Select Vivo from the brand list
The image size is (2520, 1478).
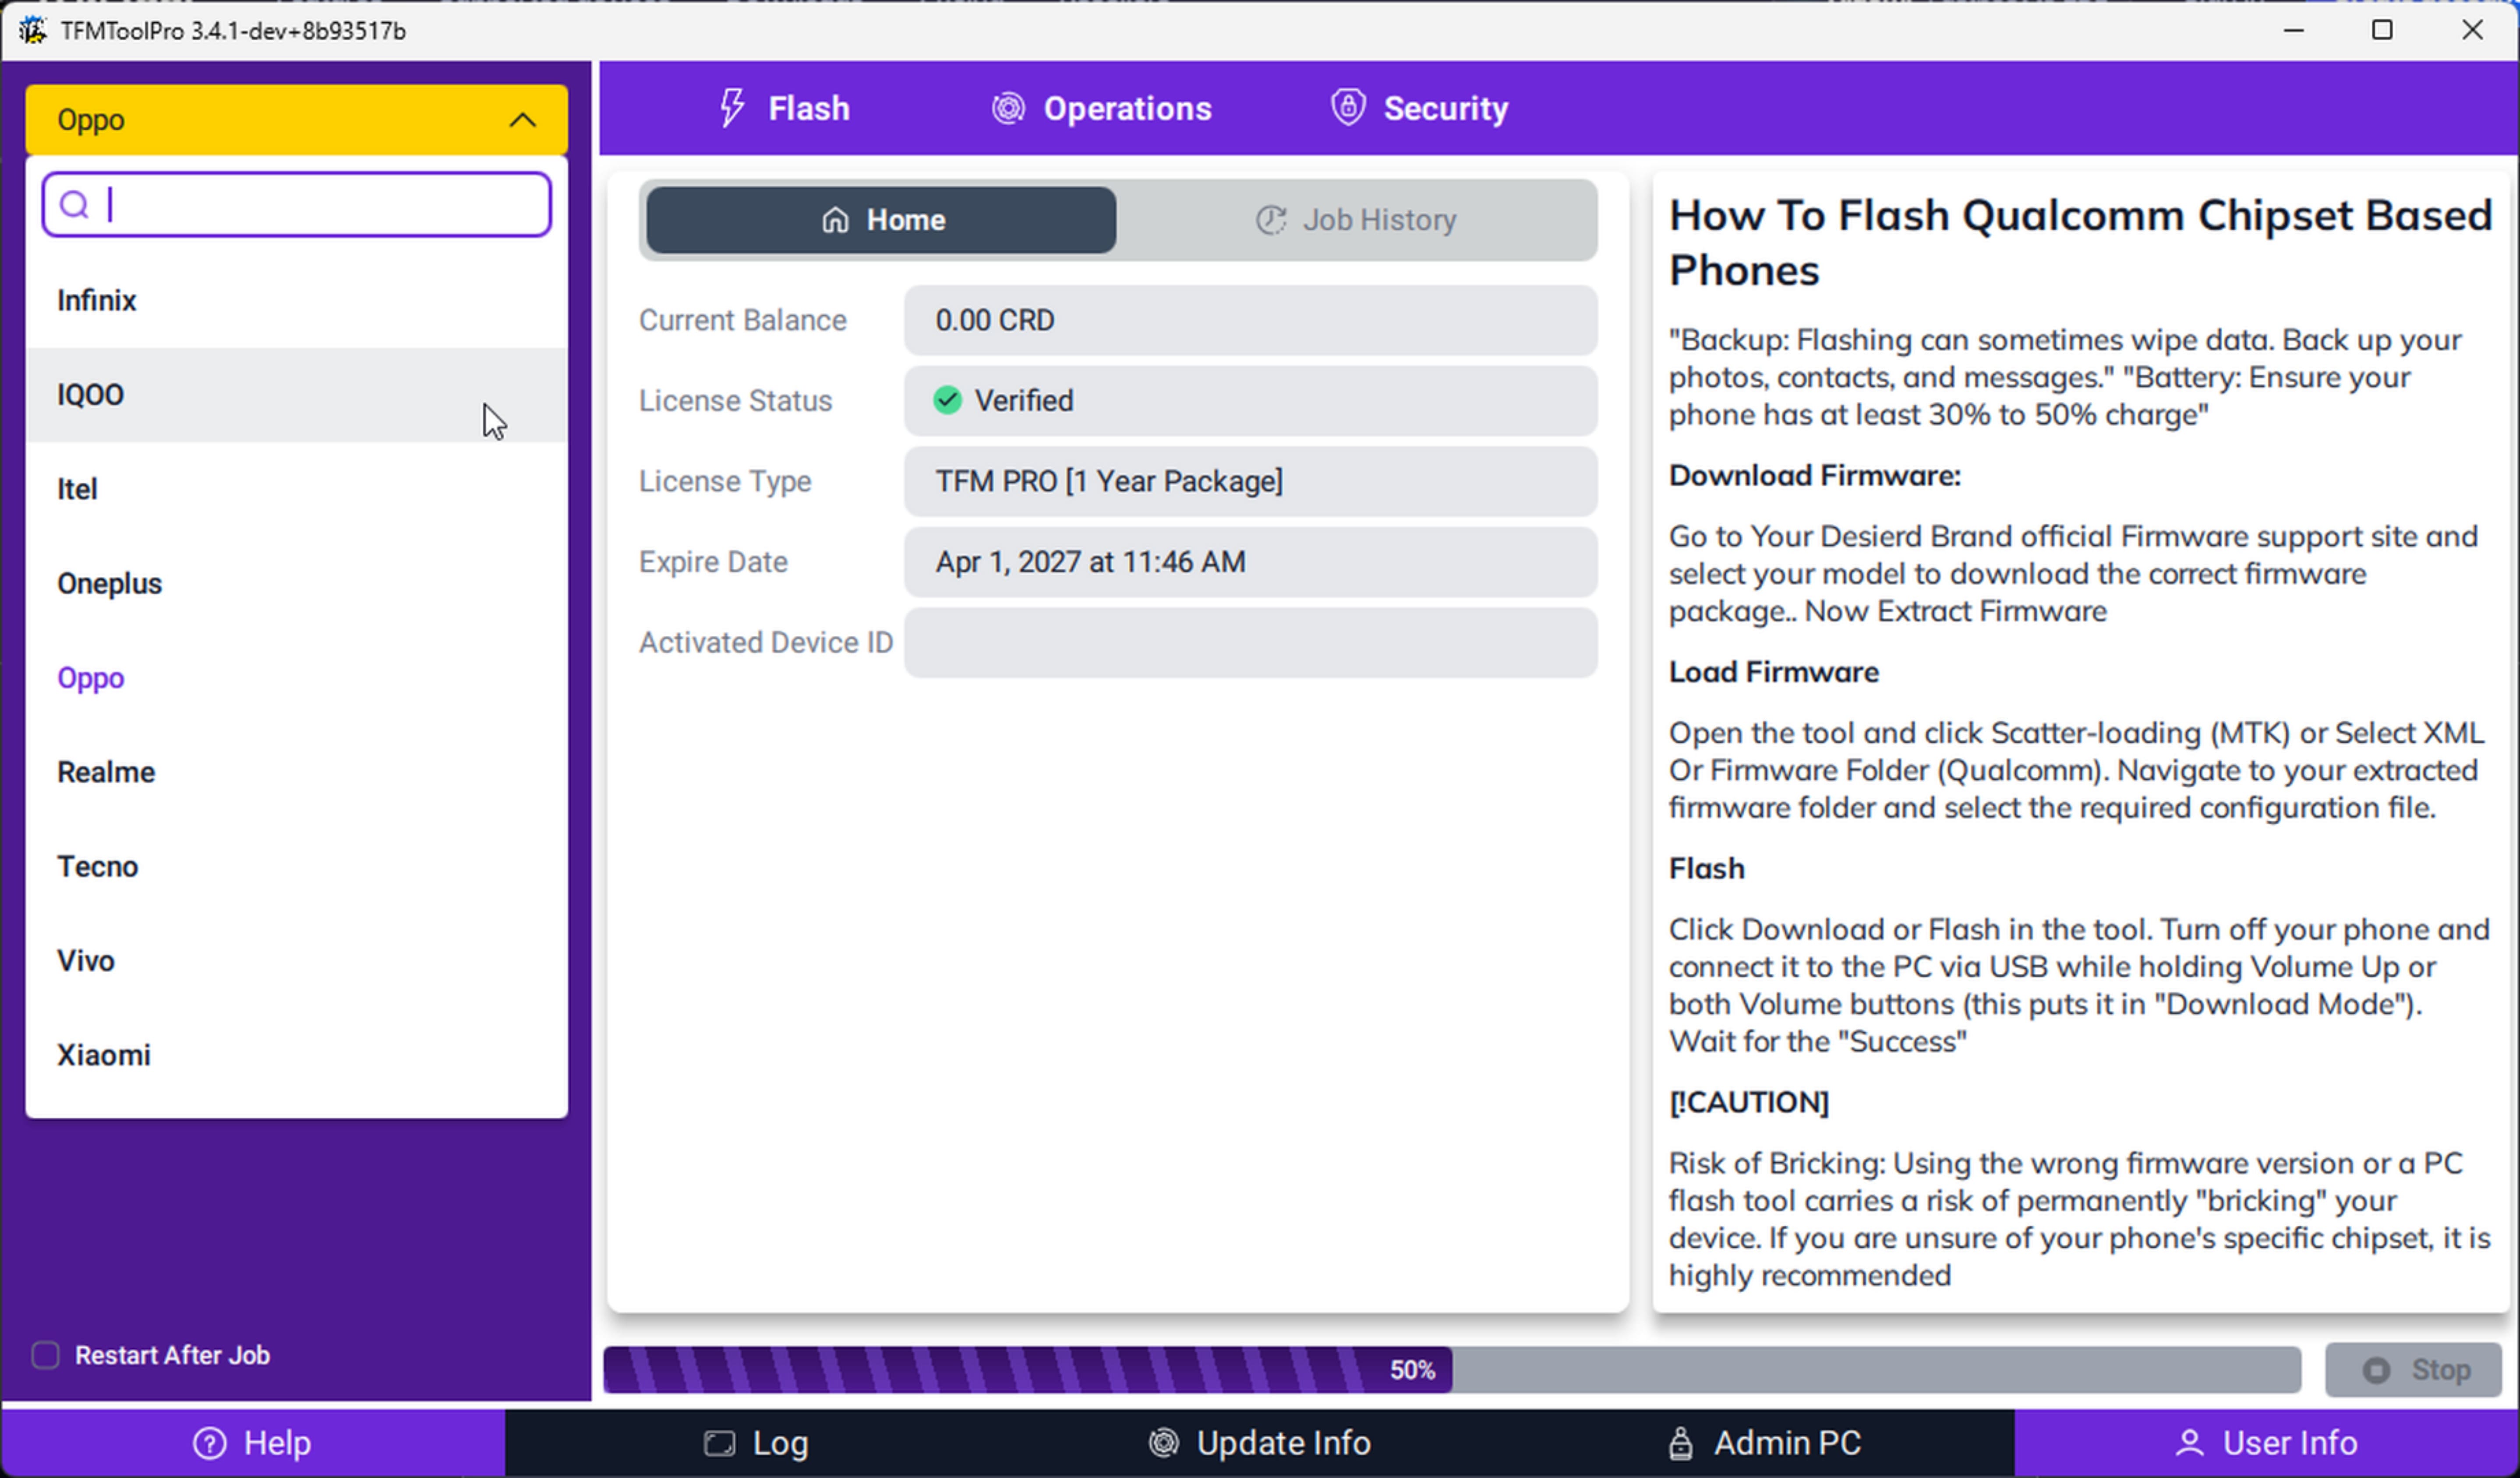click(296, 961)
